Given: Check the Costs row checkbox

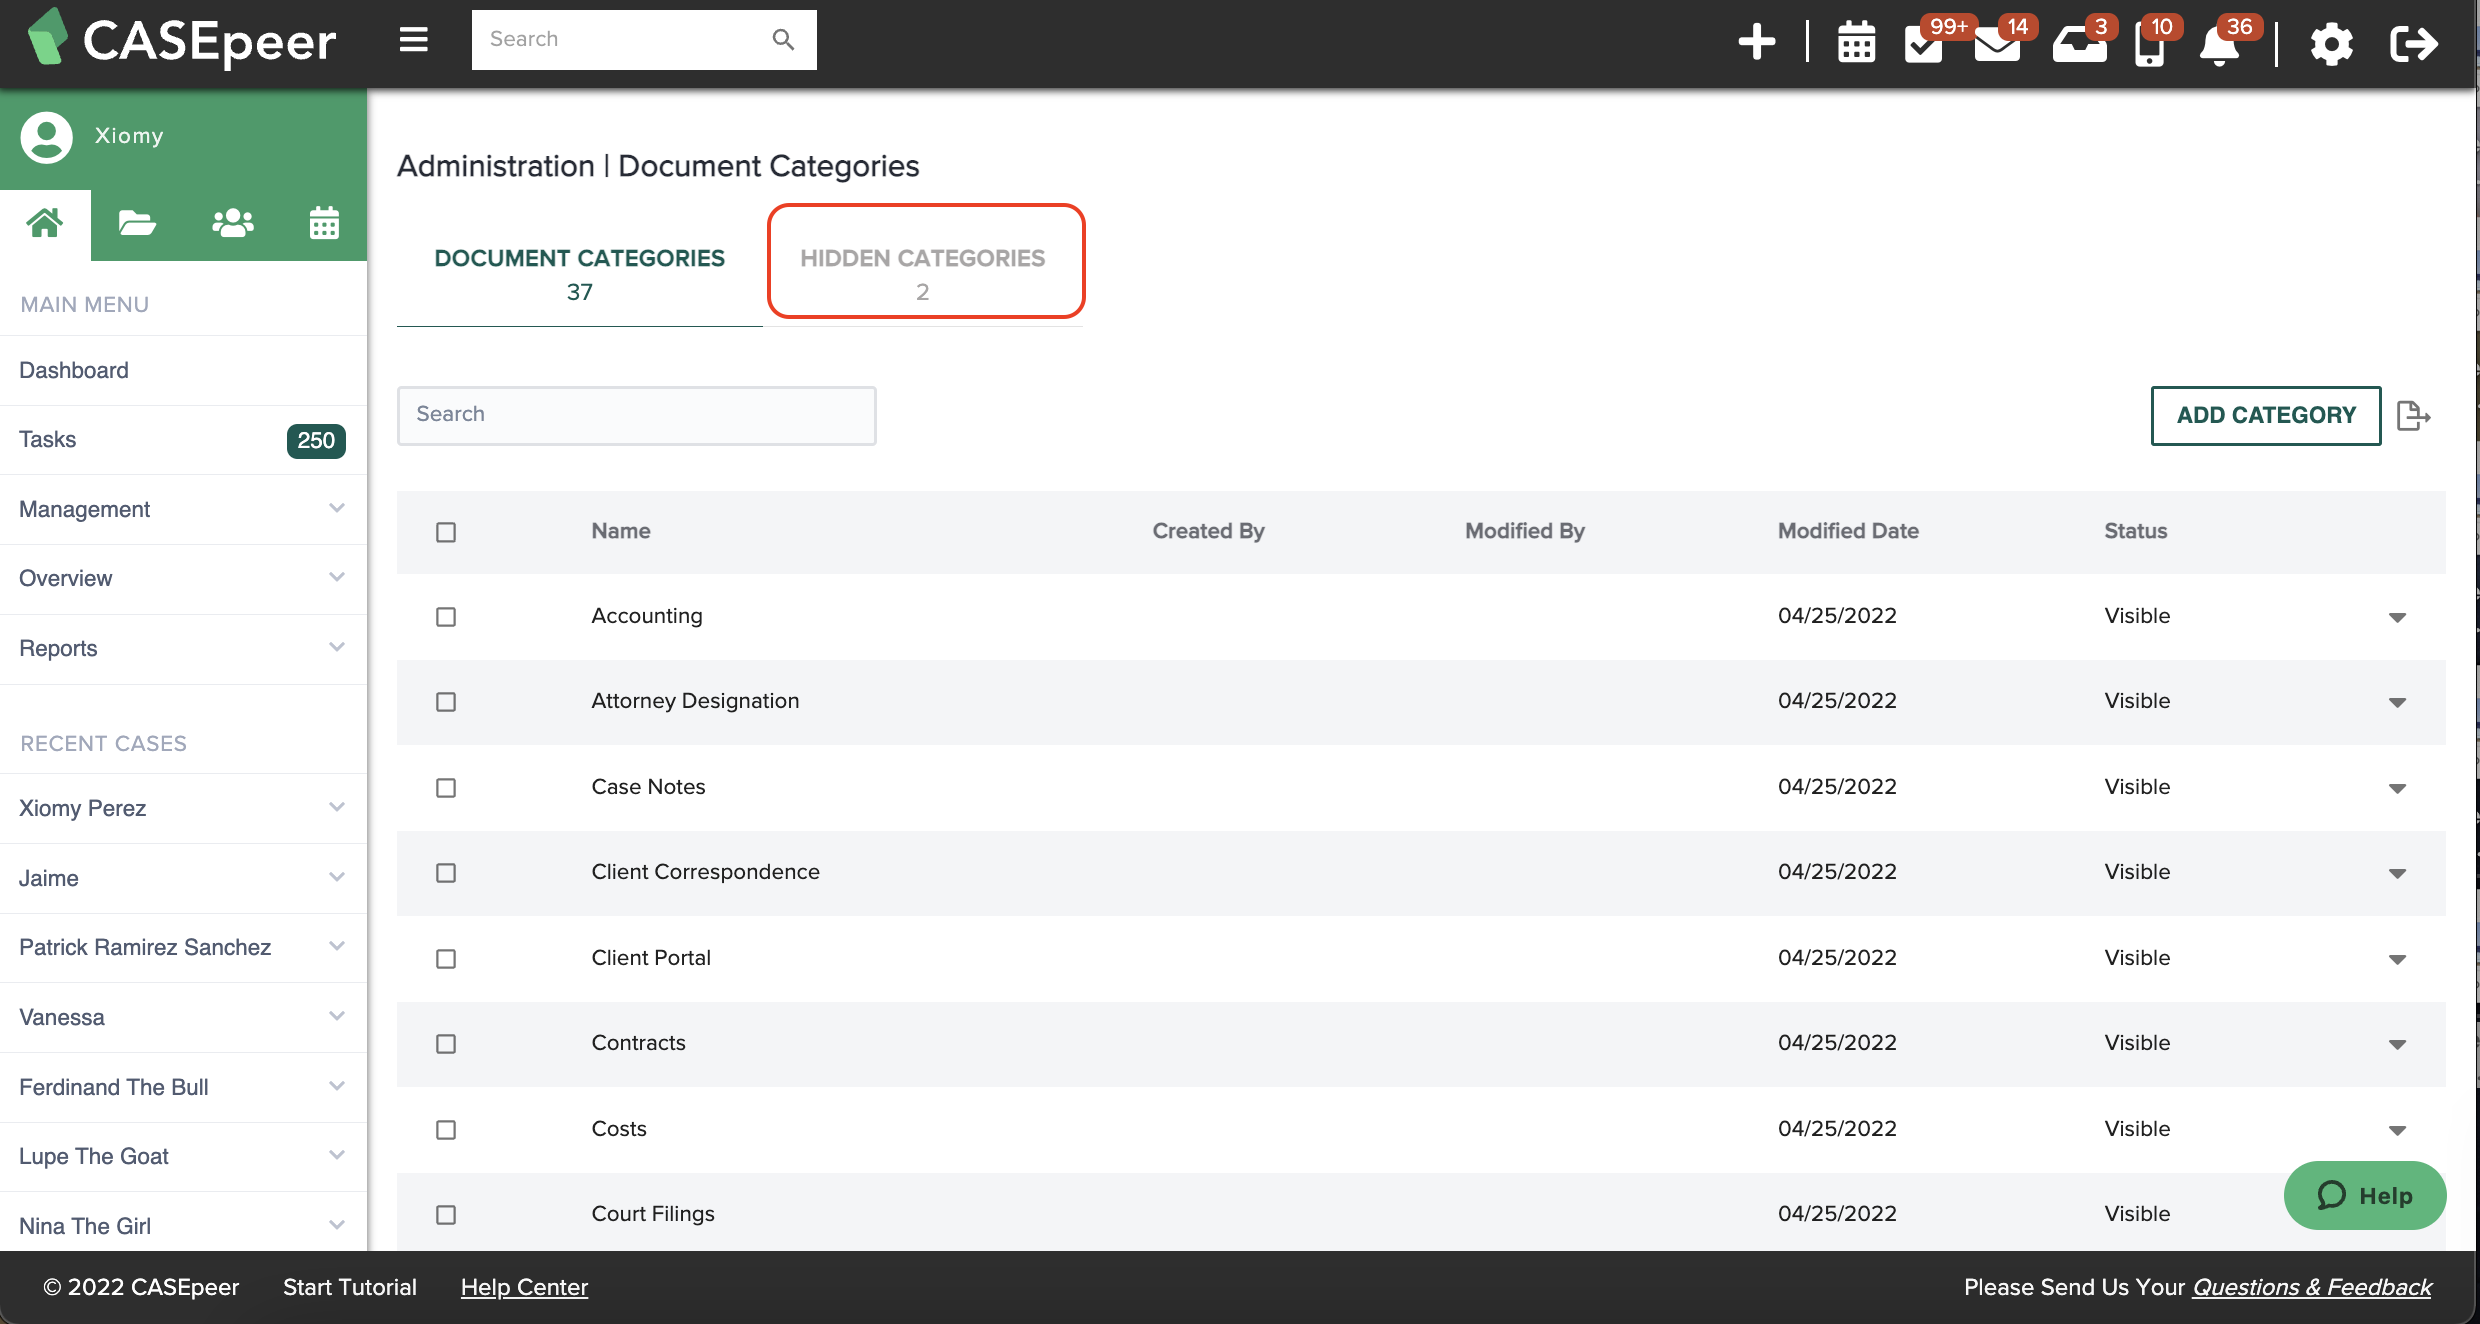Looking at the screenshot, I should click(x=446, y=1130).
